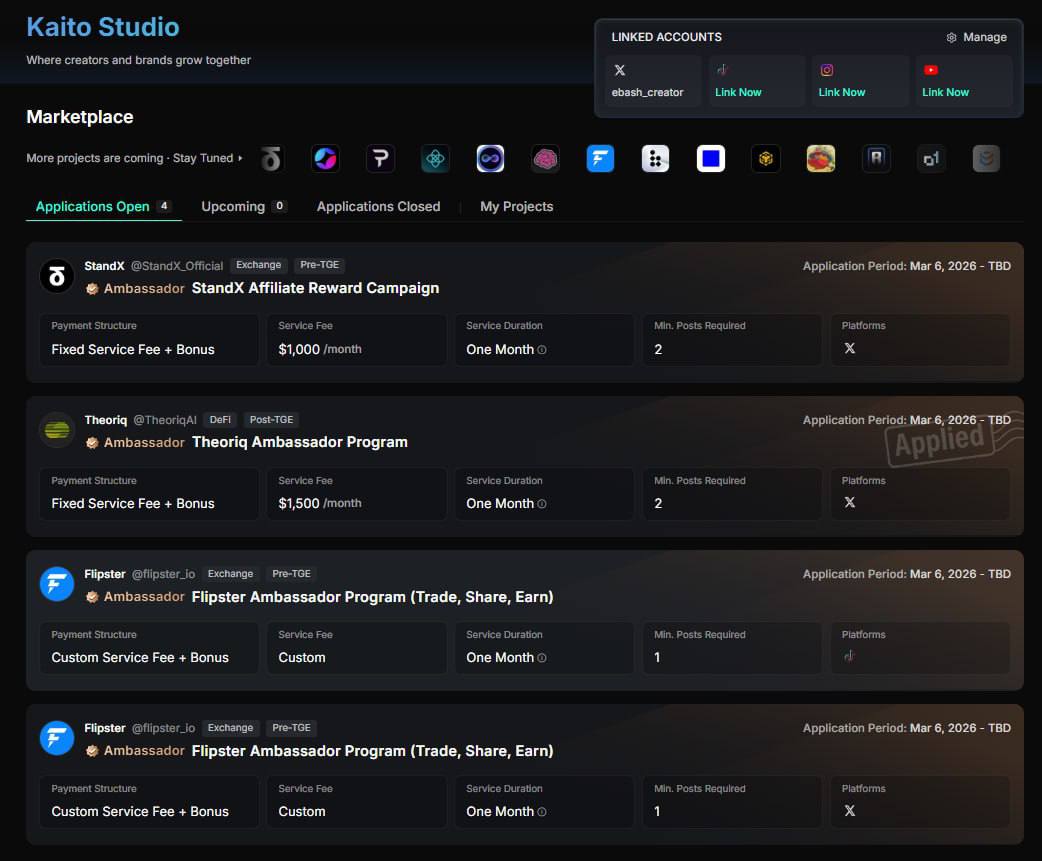Click the faded gray project icon at strip end

(x=986, y=159)
